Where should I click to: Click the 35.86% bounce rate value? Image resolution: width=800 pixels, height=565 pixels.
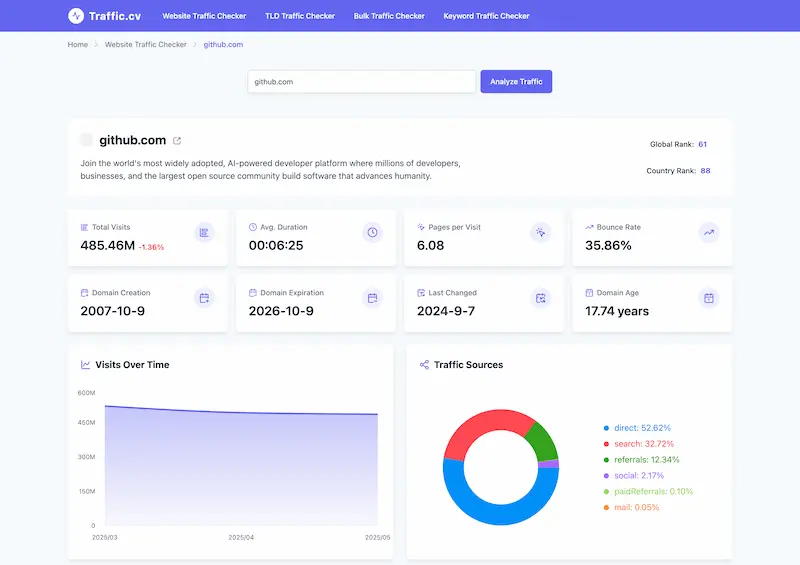(x=608, y=245)
